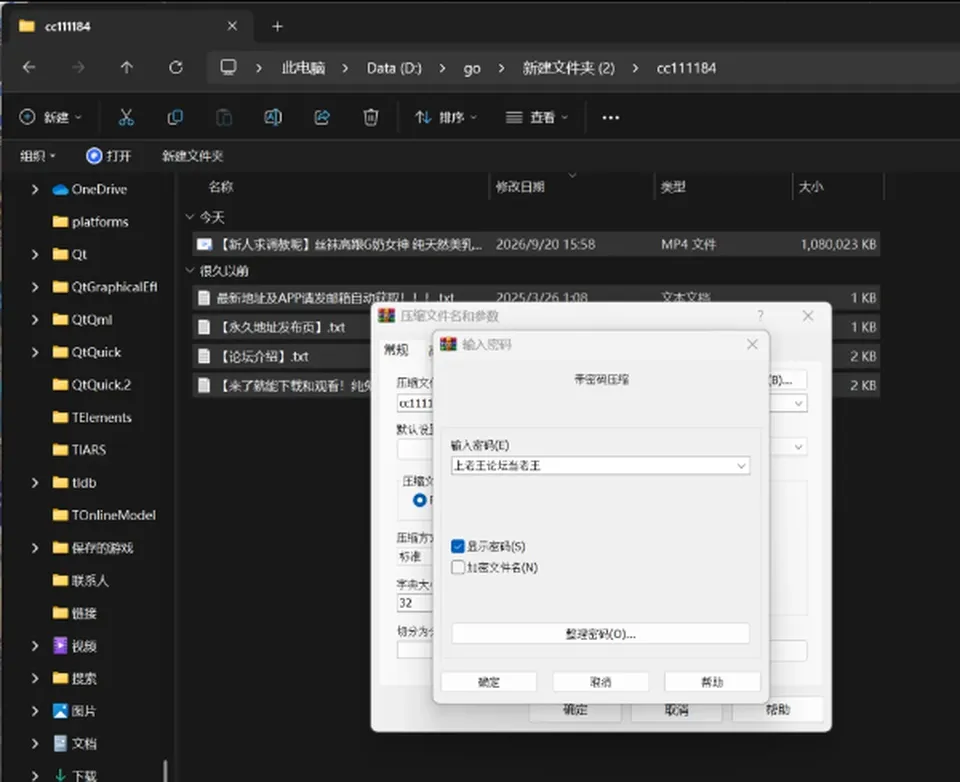Click the 打开 command in command bar

coord(109,156)
